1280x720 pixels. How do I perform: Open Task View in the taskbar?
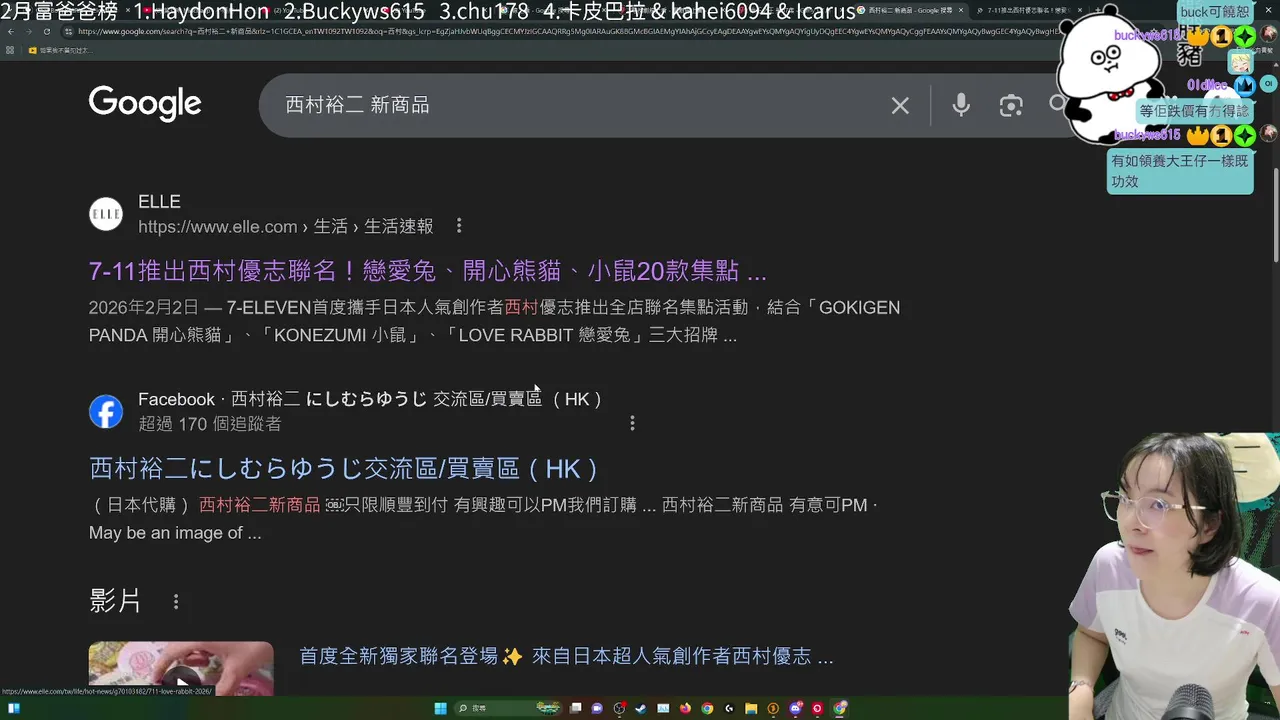coord(575,708)
